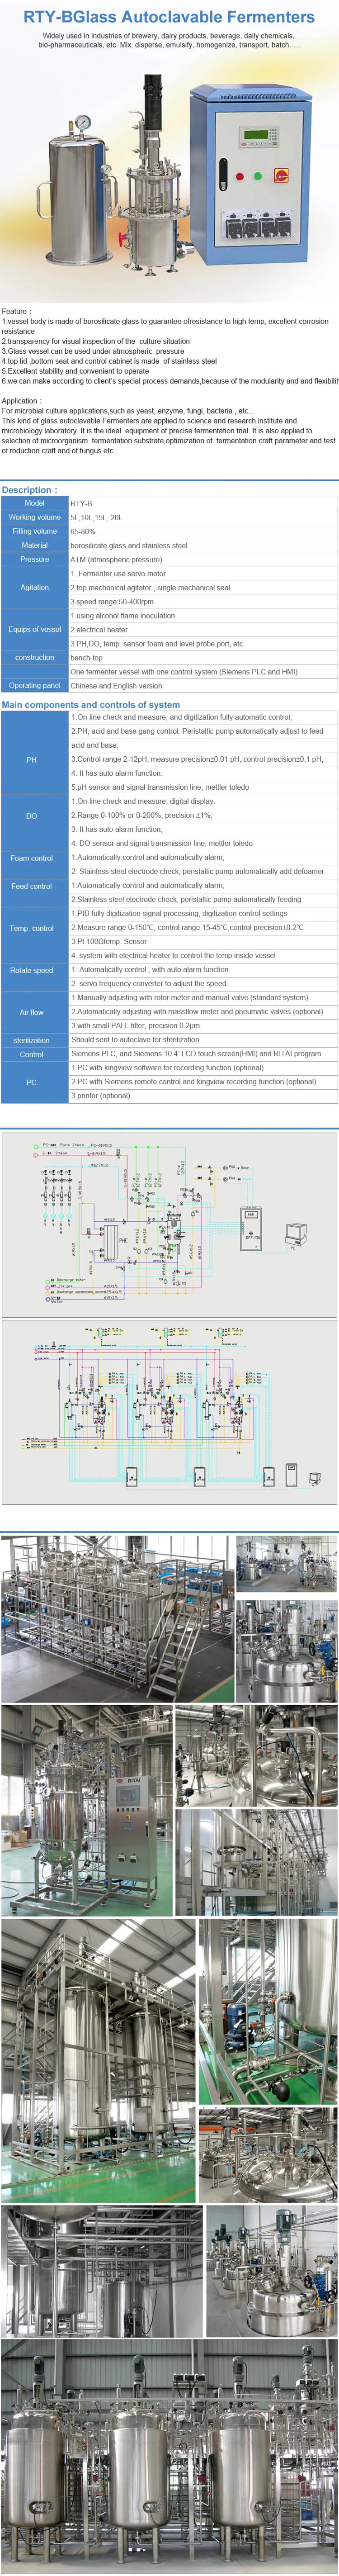Select '3.printer (optional)' line
The image size is (339, 2576).
100,1095
